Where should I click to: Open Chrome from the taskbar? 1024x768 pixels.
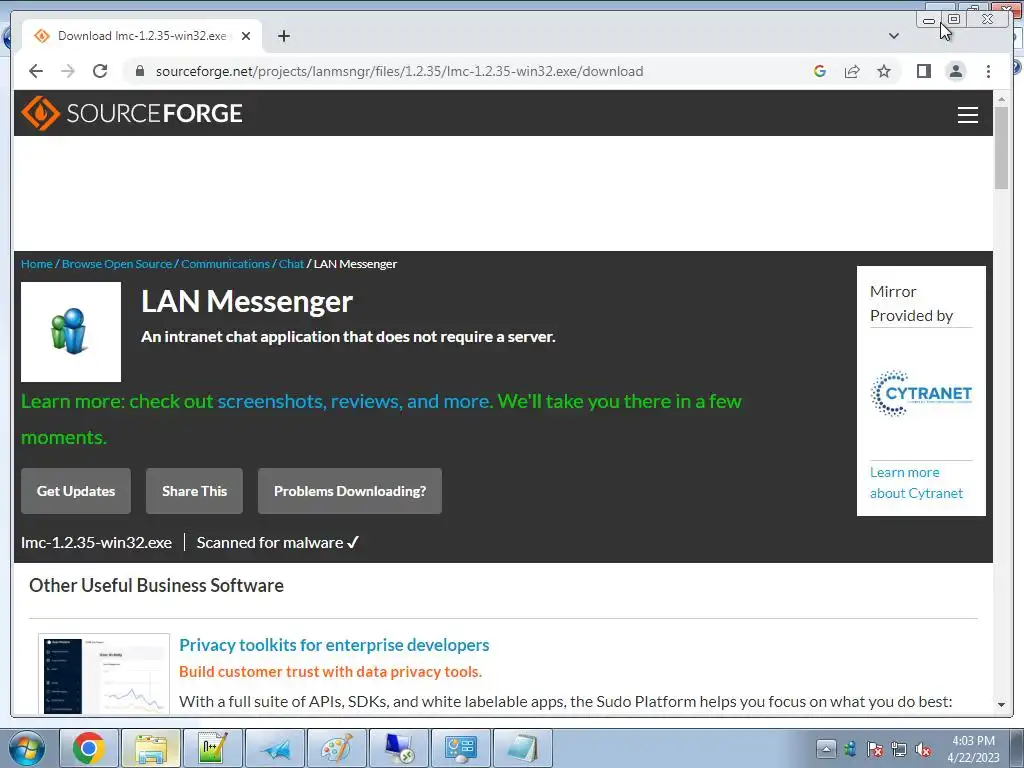89,748
